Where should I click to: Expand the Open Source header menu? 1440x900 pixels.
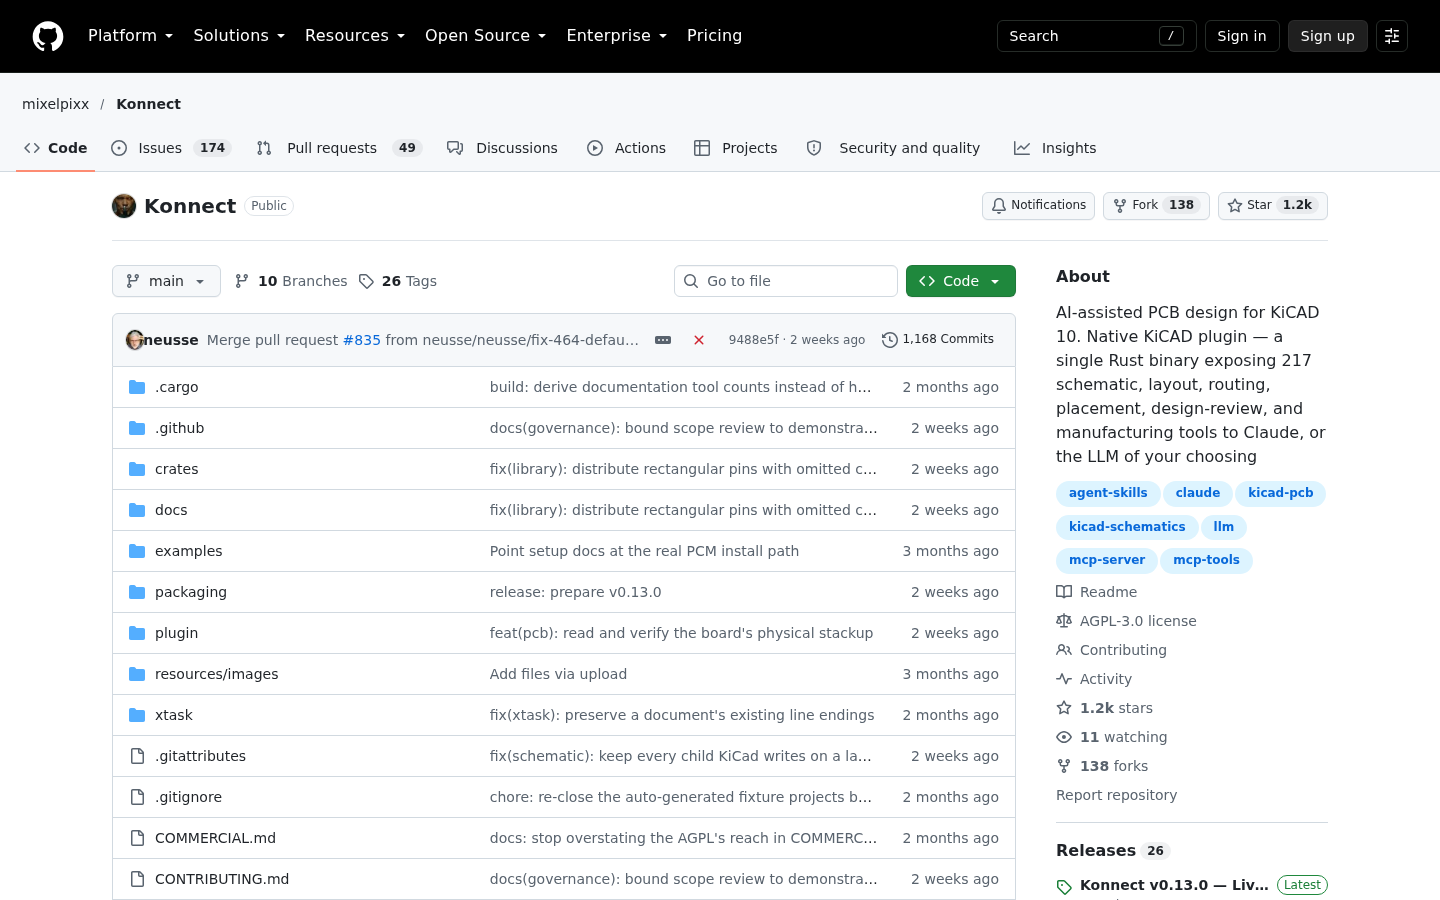(x=485, y=36)
